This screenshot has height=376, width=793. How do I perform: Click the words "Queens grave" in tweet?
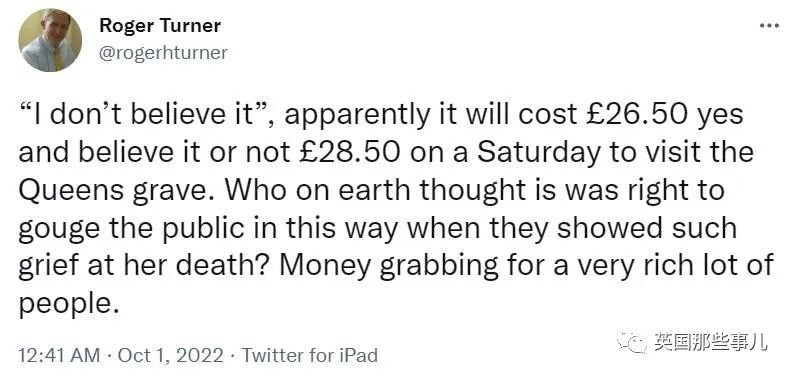115,192
